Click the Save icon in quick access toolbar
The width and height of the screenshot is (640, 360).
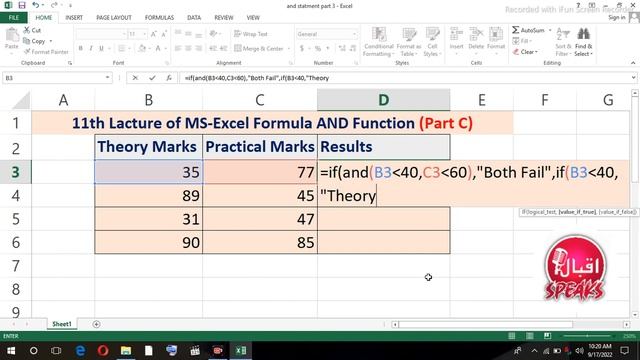click(22, 5)
